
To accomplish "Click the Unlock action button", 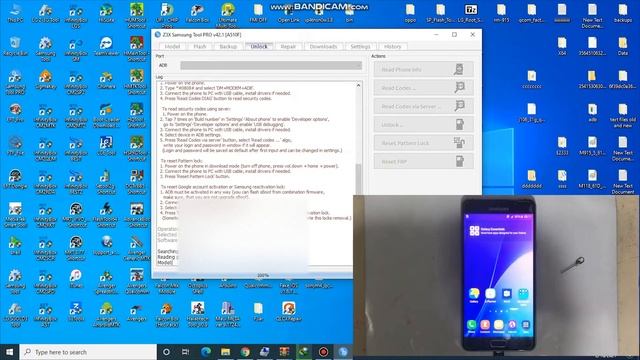I will pyautogui.click(x=424, y=124).
